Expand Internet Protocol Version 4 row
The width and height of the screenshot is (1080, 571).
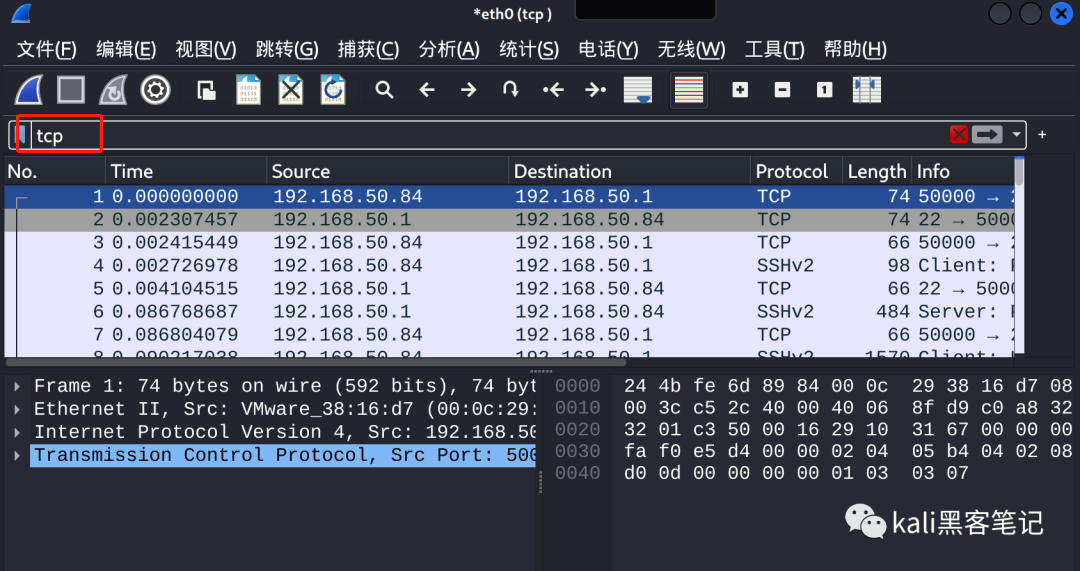pyautogui.click(x=18, y=433)
